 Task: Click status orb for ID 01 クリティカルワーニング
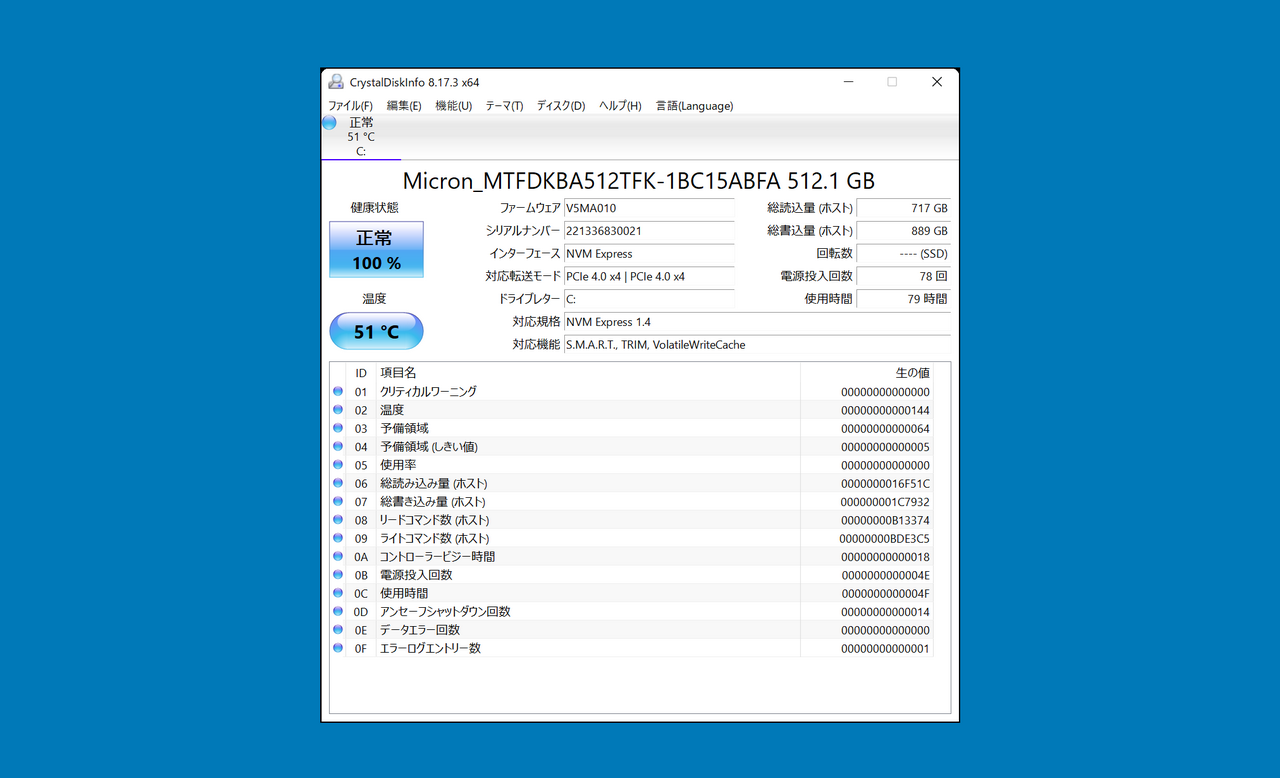pyautogui.click(x=338, y=392)
